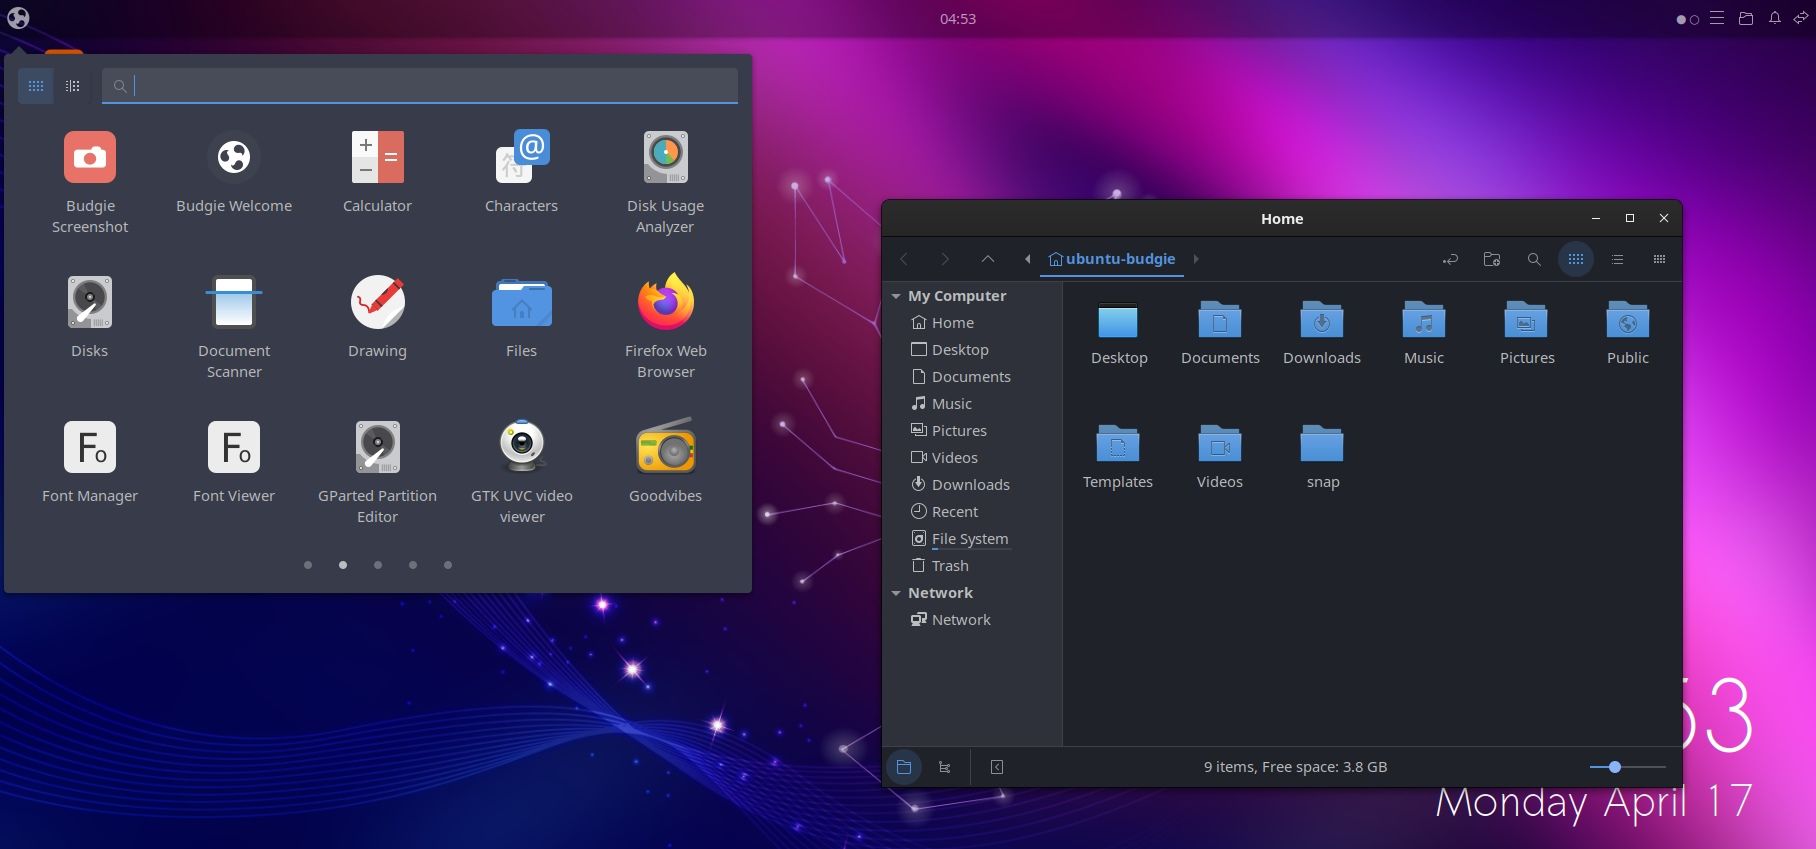Go to fifth page of app menu

[448, 565]
